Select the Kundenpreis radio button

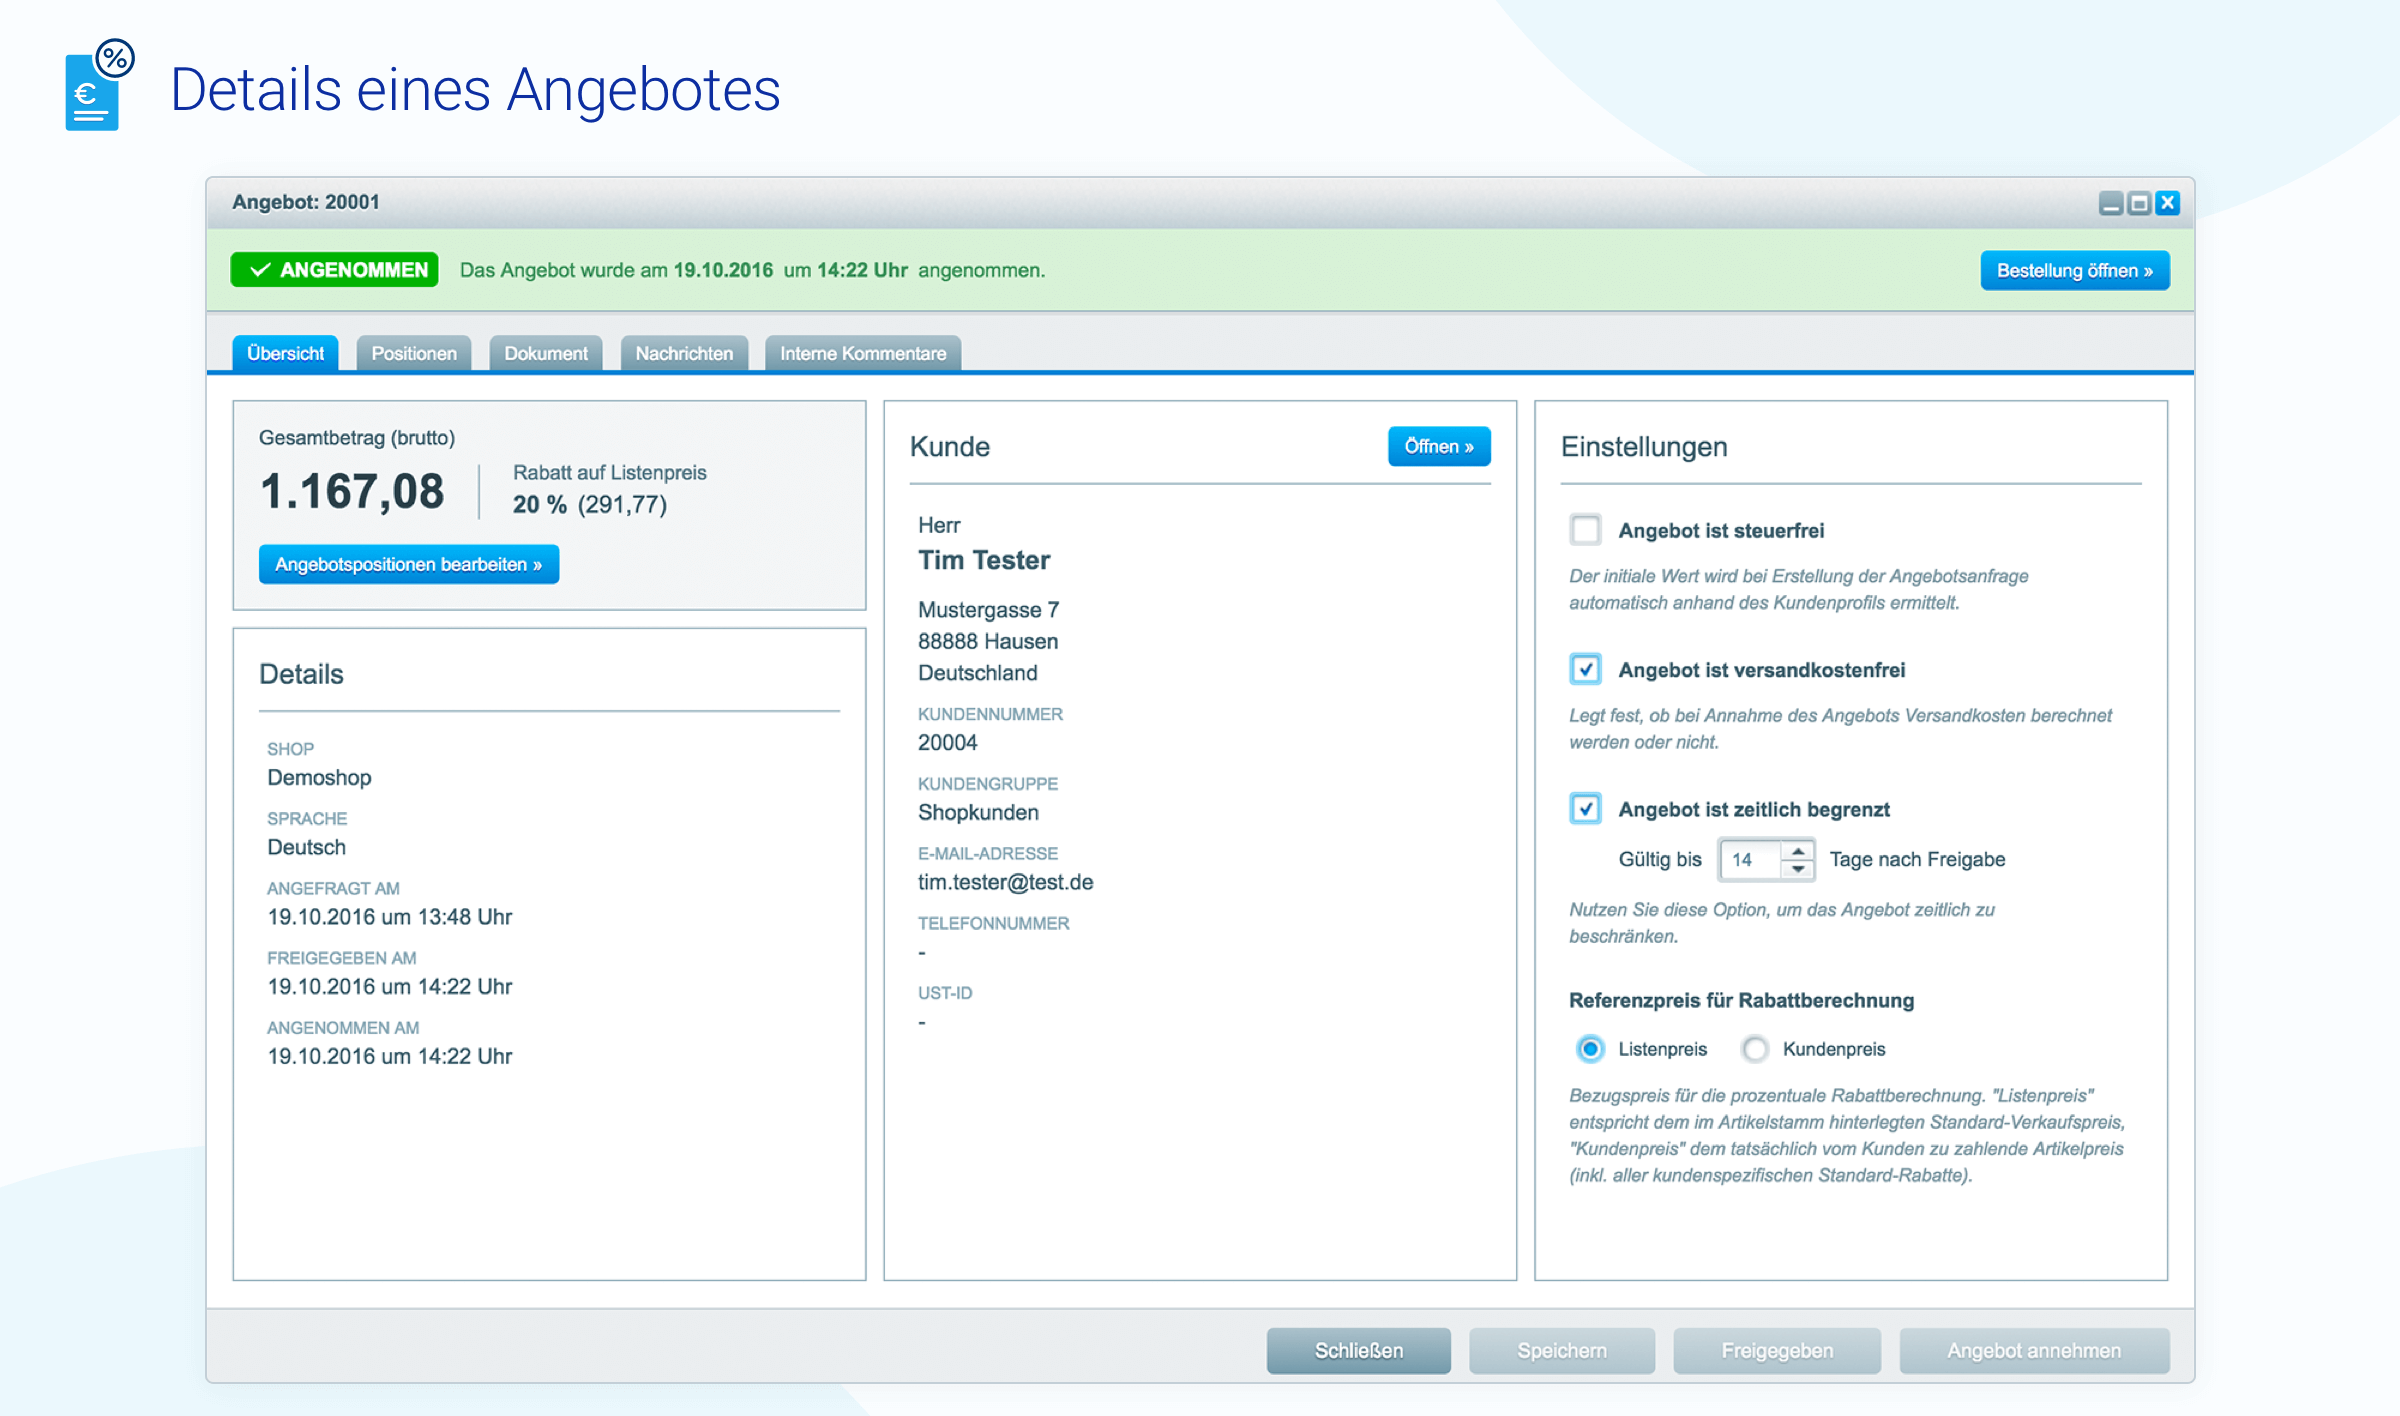click(x=1755, y=1049)
